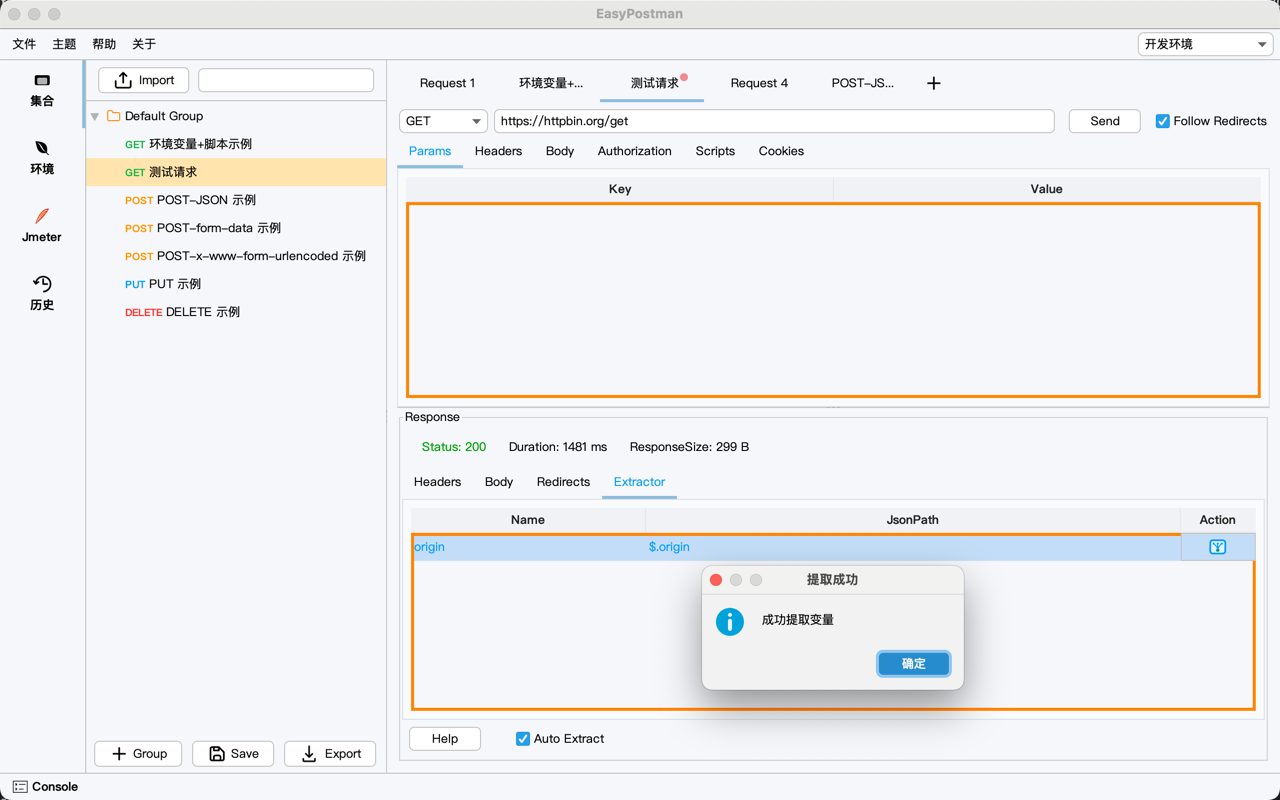Screen dimensions: 1280x800
Task: Open the Console panel at bottom
Action: pyautogui.click(x=45, y=787)
